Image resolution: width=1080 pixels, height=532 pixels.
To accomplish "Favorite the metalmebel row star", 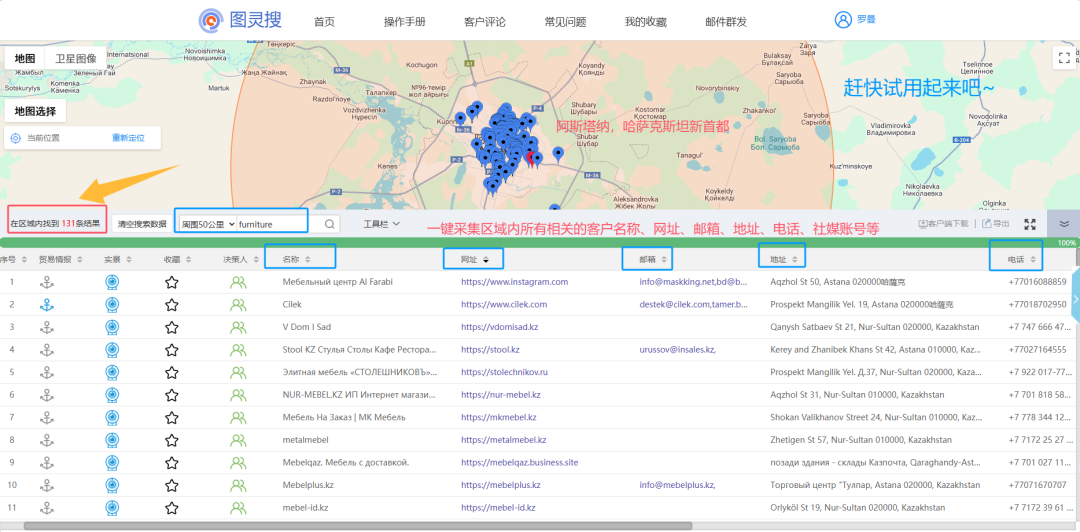I will coord(172,440).
